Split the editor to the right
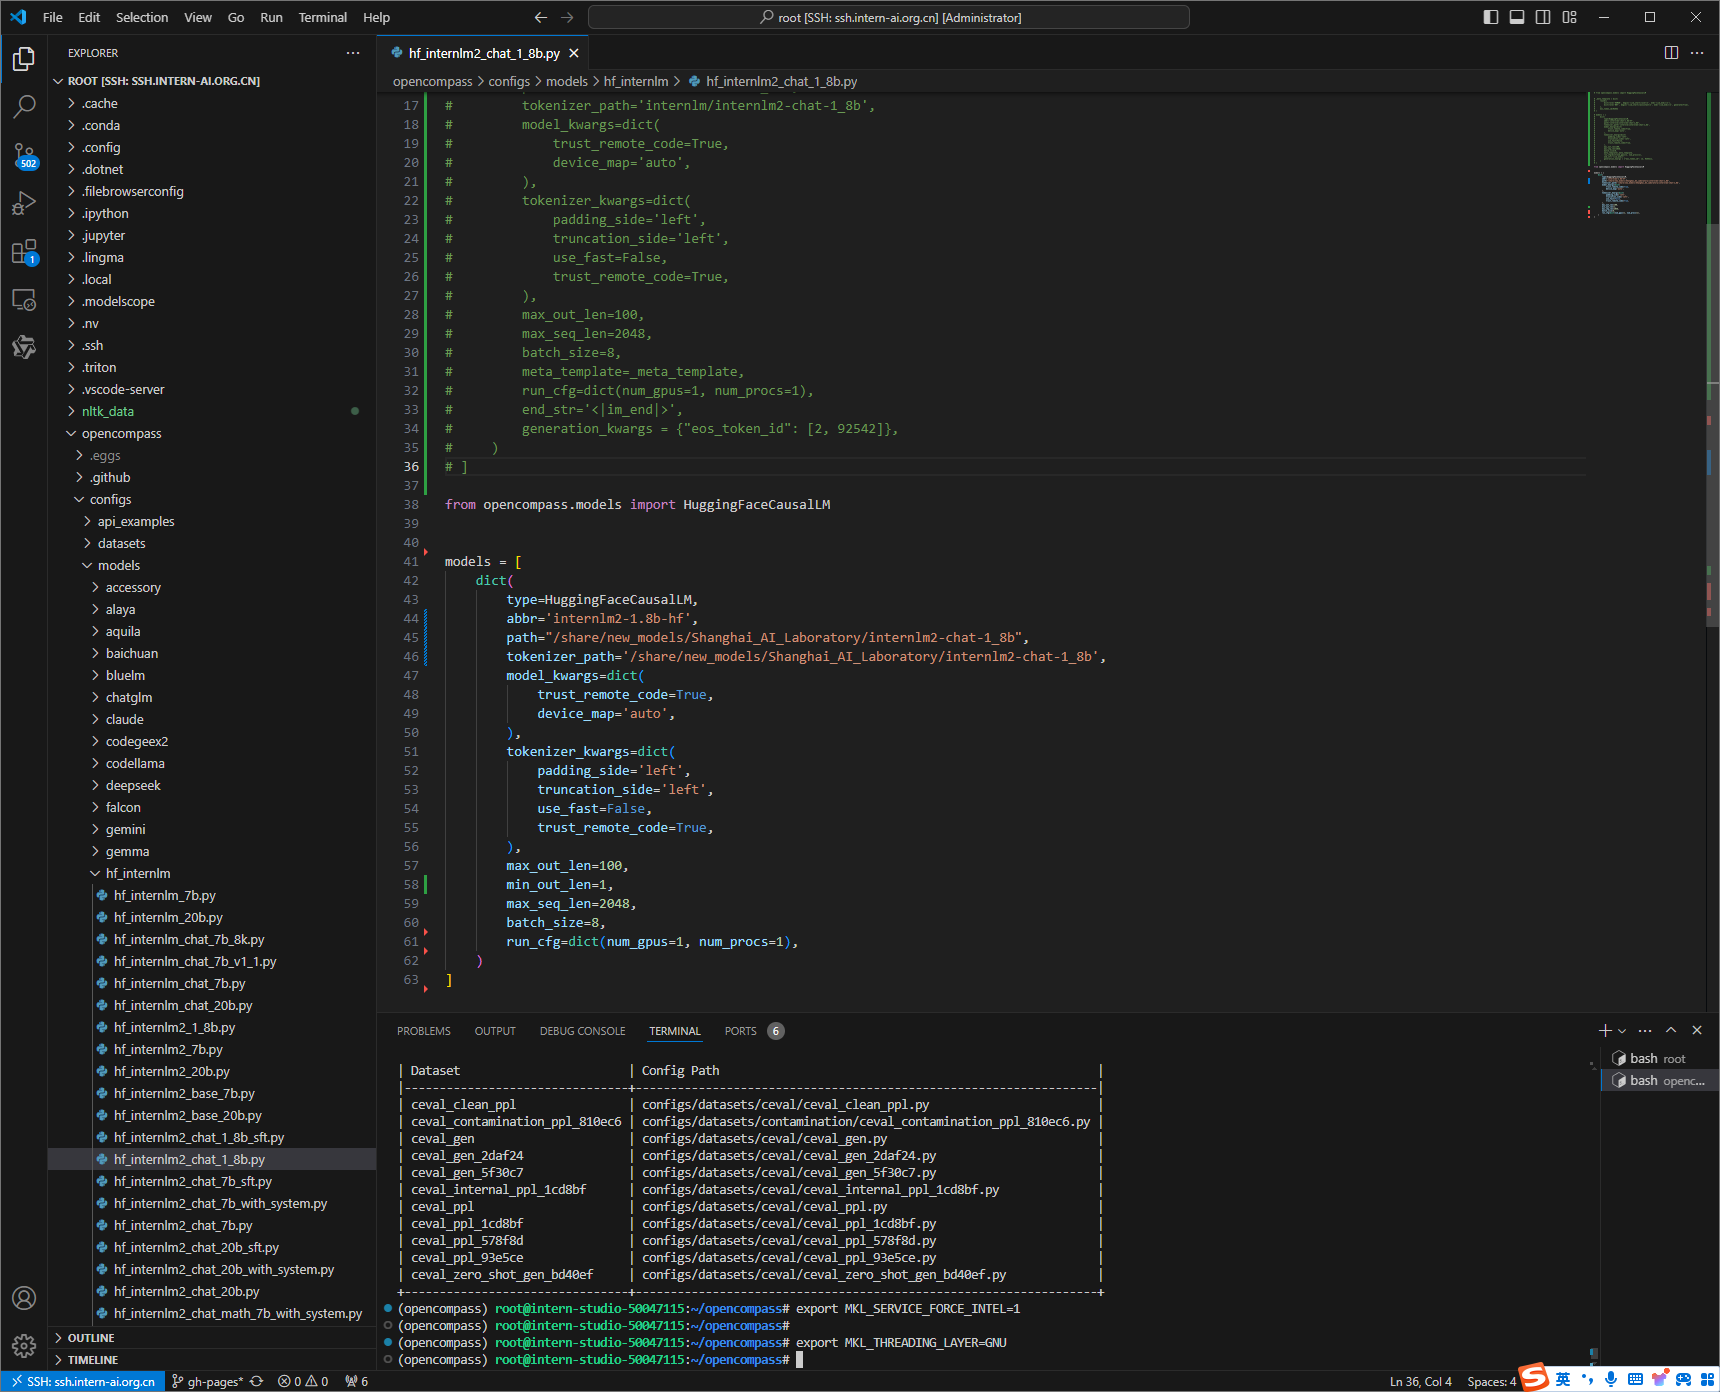The image size is (1720, 1392). [x=1671, y=53]
